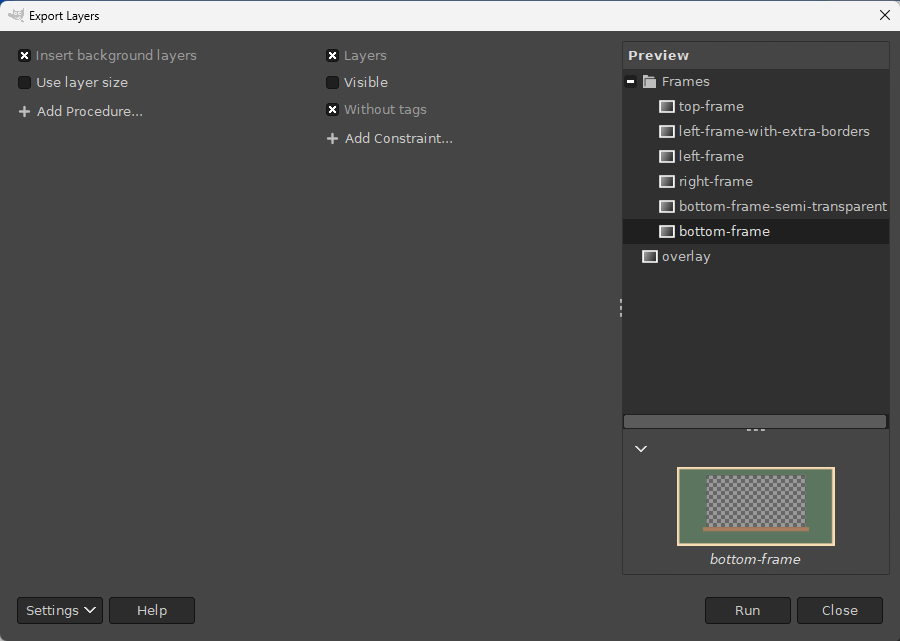The image size is (900, 641).
Task: Click the bottom-frame preview thumbnail
Action: tap(755, 506)
